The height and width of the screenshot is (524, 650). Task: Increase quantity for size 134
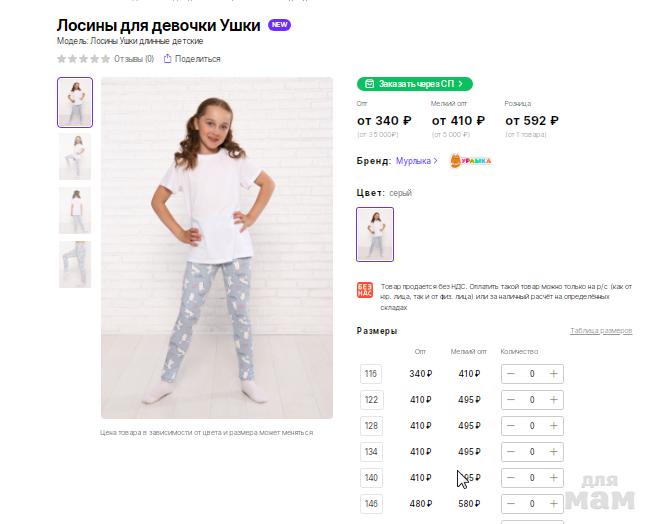554,452
